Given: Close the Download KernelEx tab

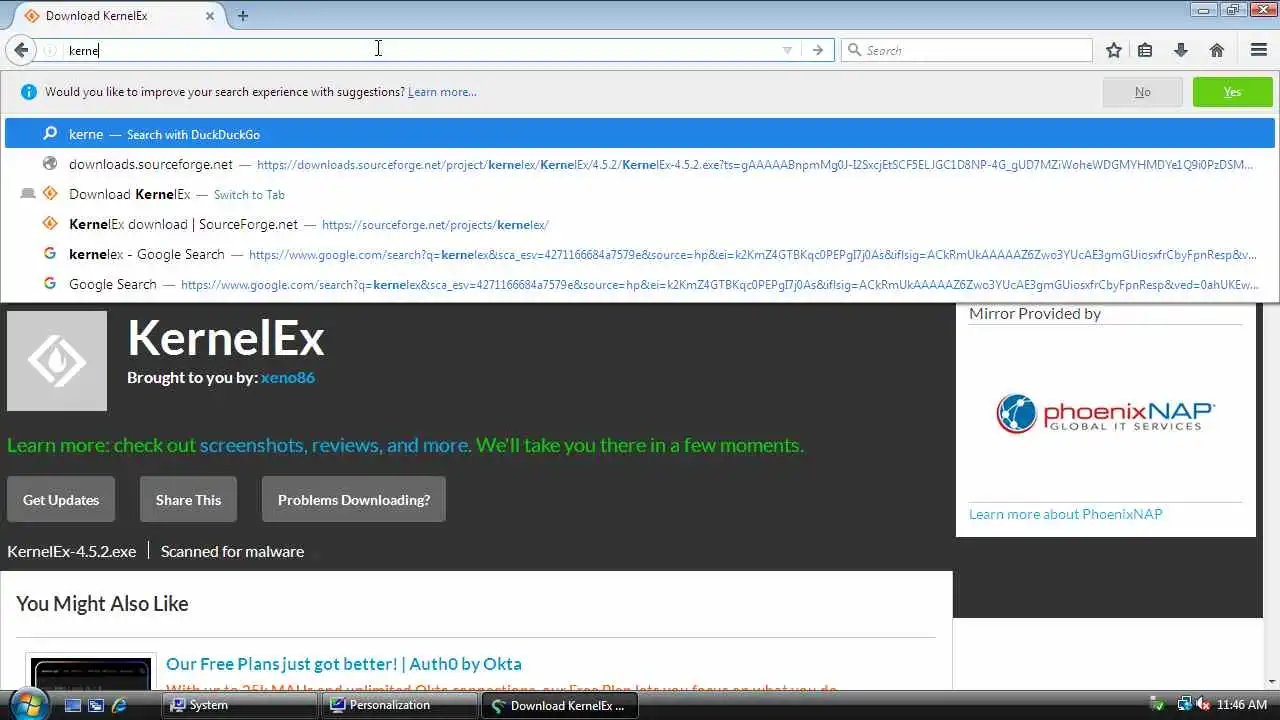Looking at the screenshot, I should [x=210, y=16].
